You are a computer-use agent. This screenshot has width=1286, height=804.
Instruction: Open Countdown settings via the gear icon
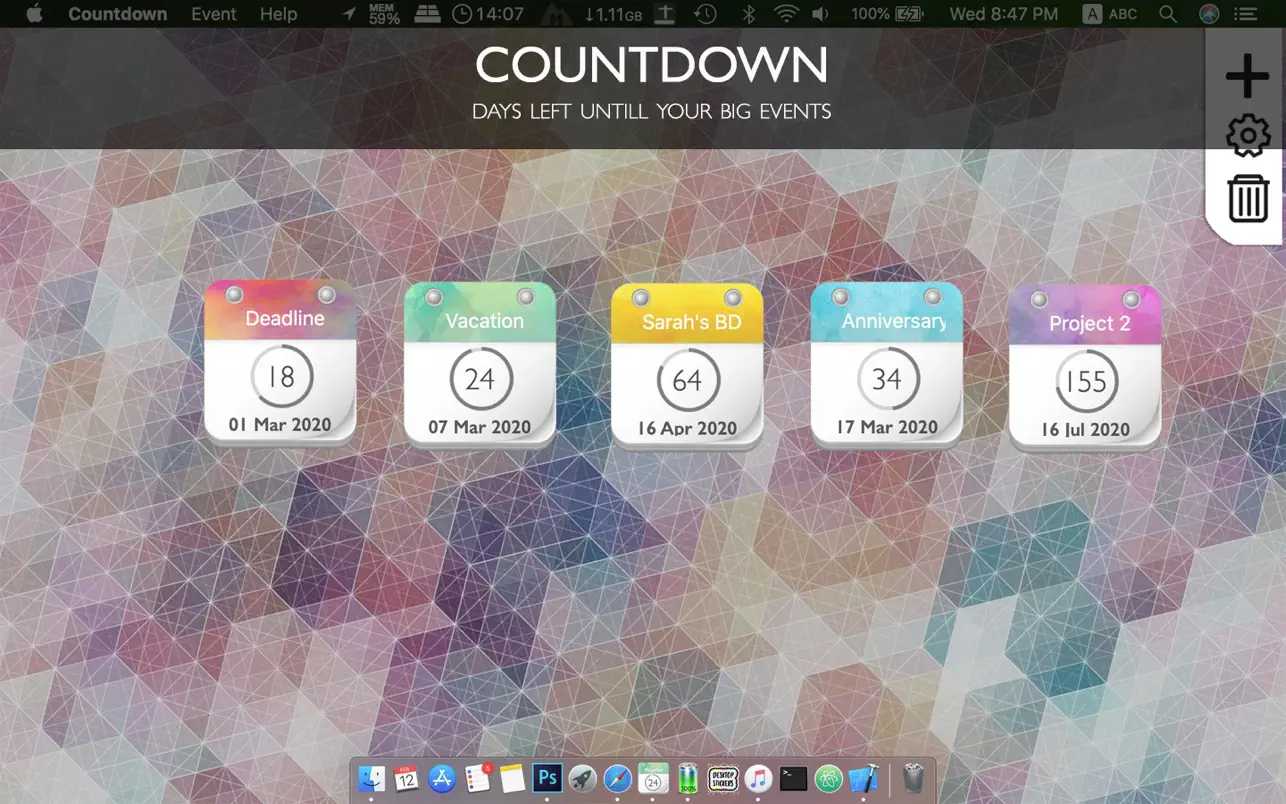pyautogui.click(x=1246, y=136)
